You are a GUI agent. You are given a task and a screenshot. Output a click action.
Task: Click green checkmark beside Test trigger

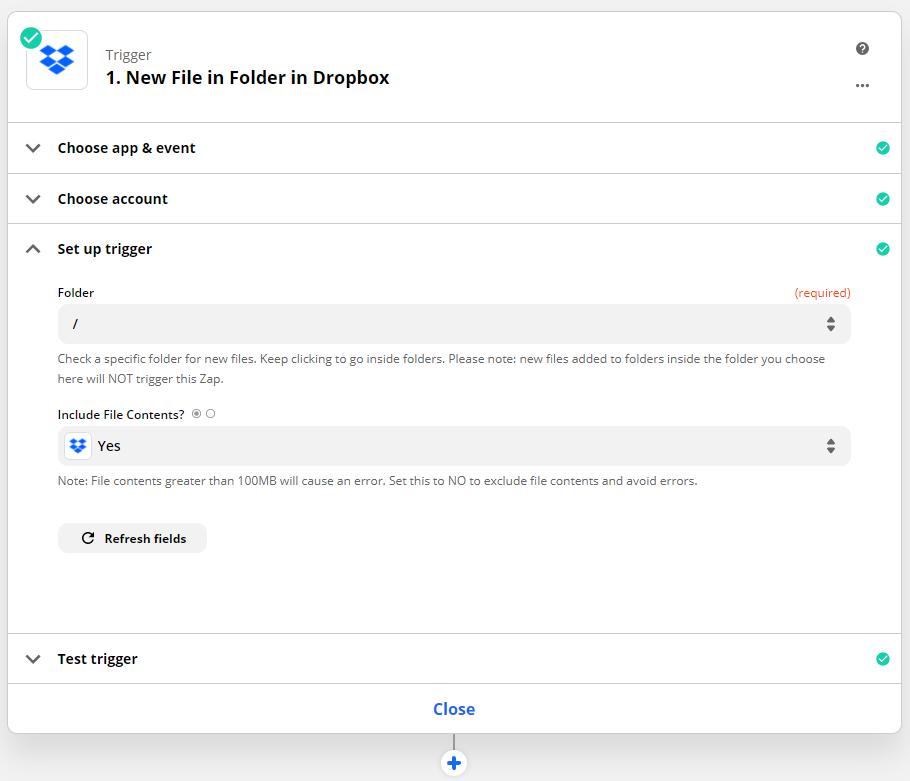click(x=882, y=659)
